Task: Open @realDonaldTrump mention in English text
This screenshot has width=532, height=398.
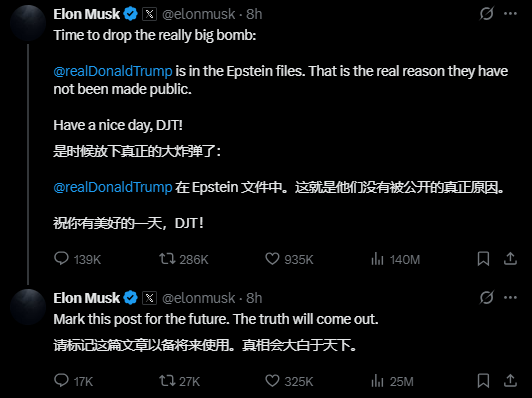Action: [x=113, y=71]
